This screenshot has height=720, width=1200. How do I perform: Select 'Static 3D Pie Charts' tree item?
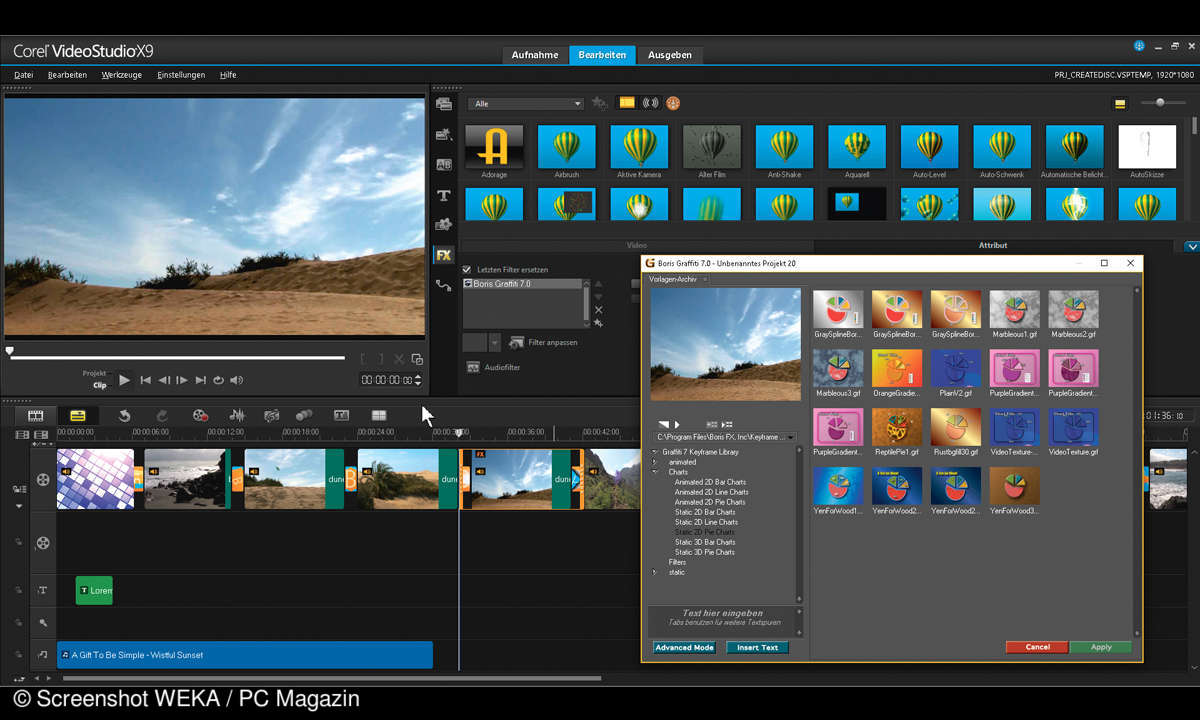pos(705,552)
